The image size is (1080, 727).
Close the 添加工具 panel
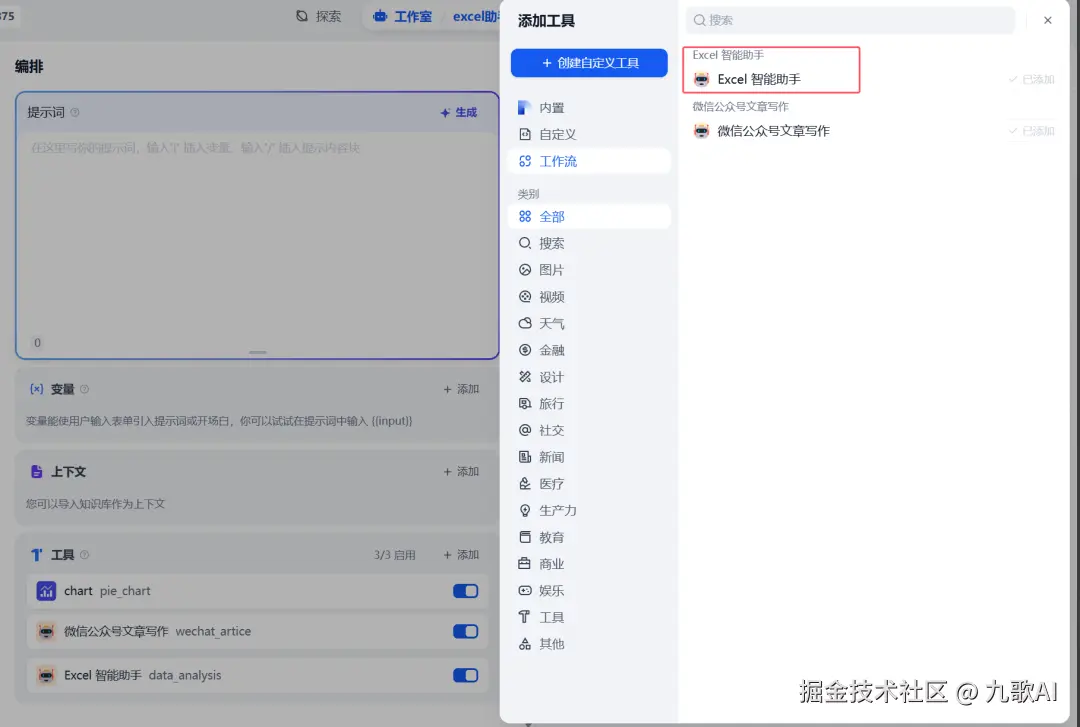click(x=1048, y=20)
